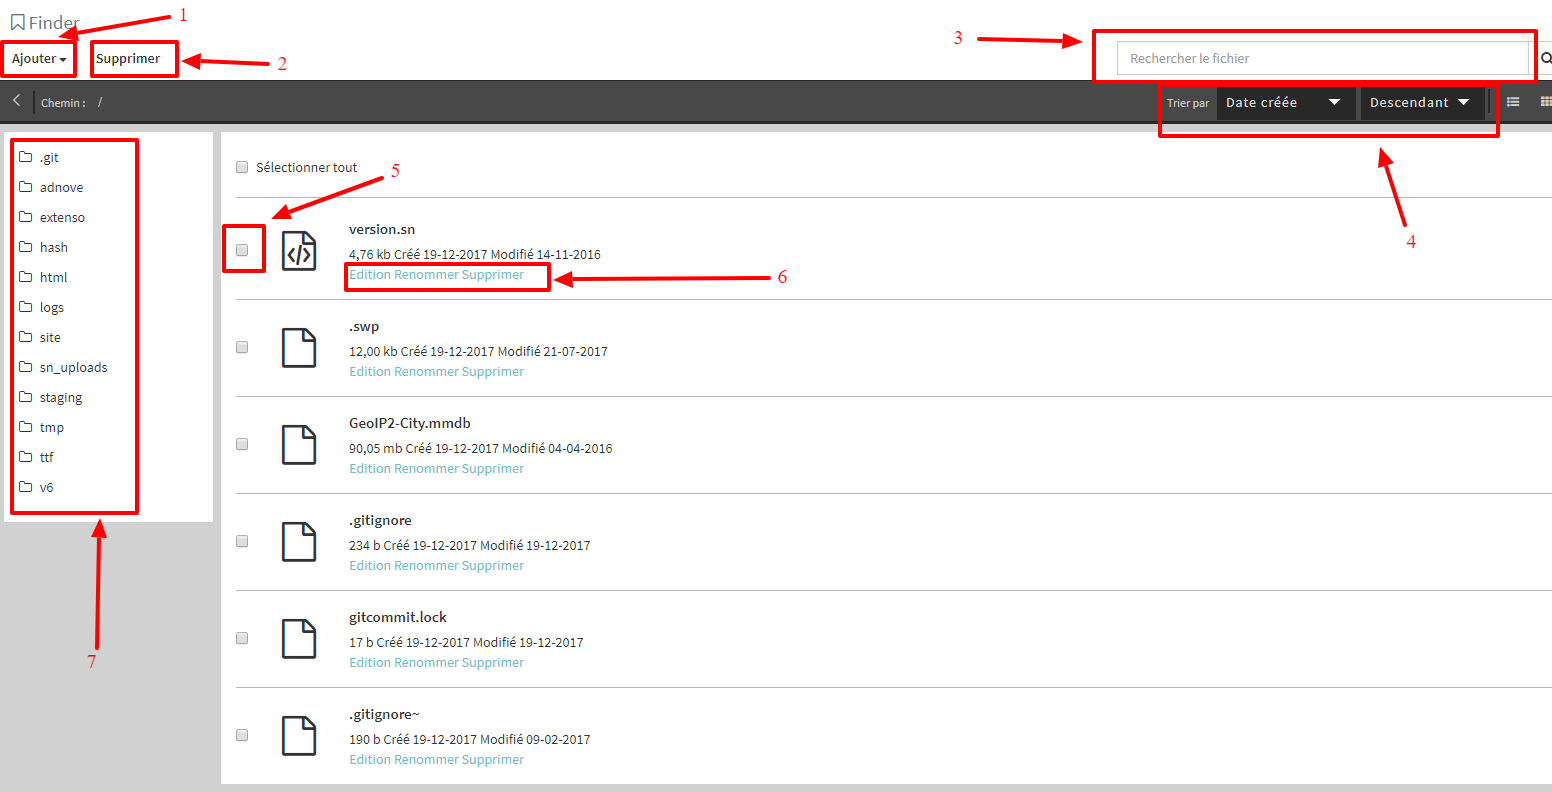
Task: Click the GeoIP2-City.mmdb file name
Action: pos(410,423)
